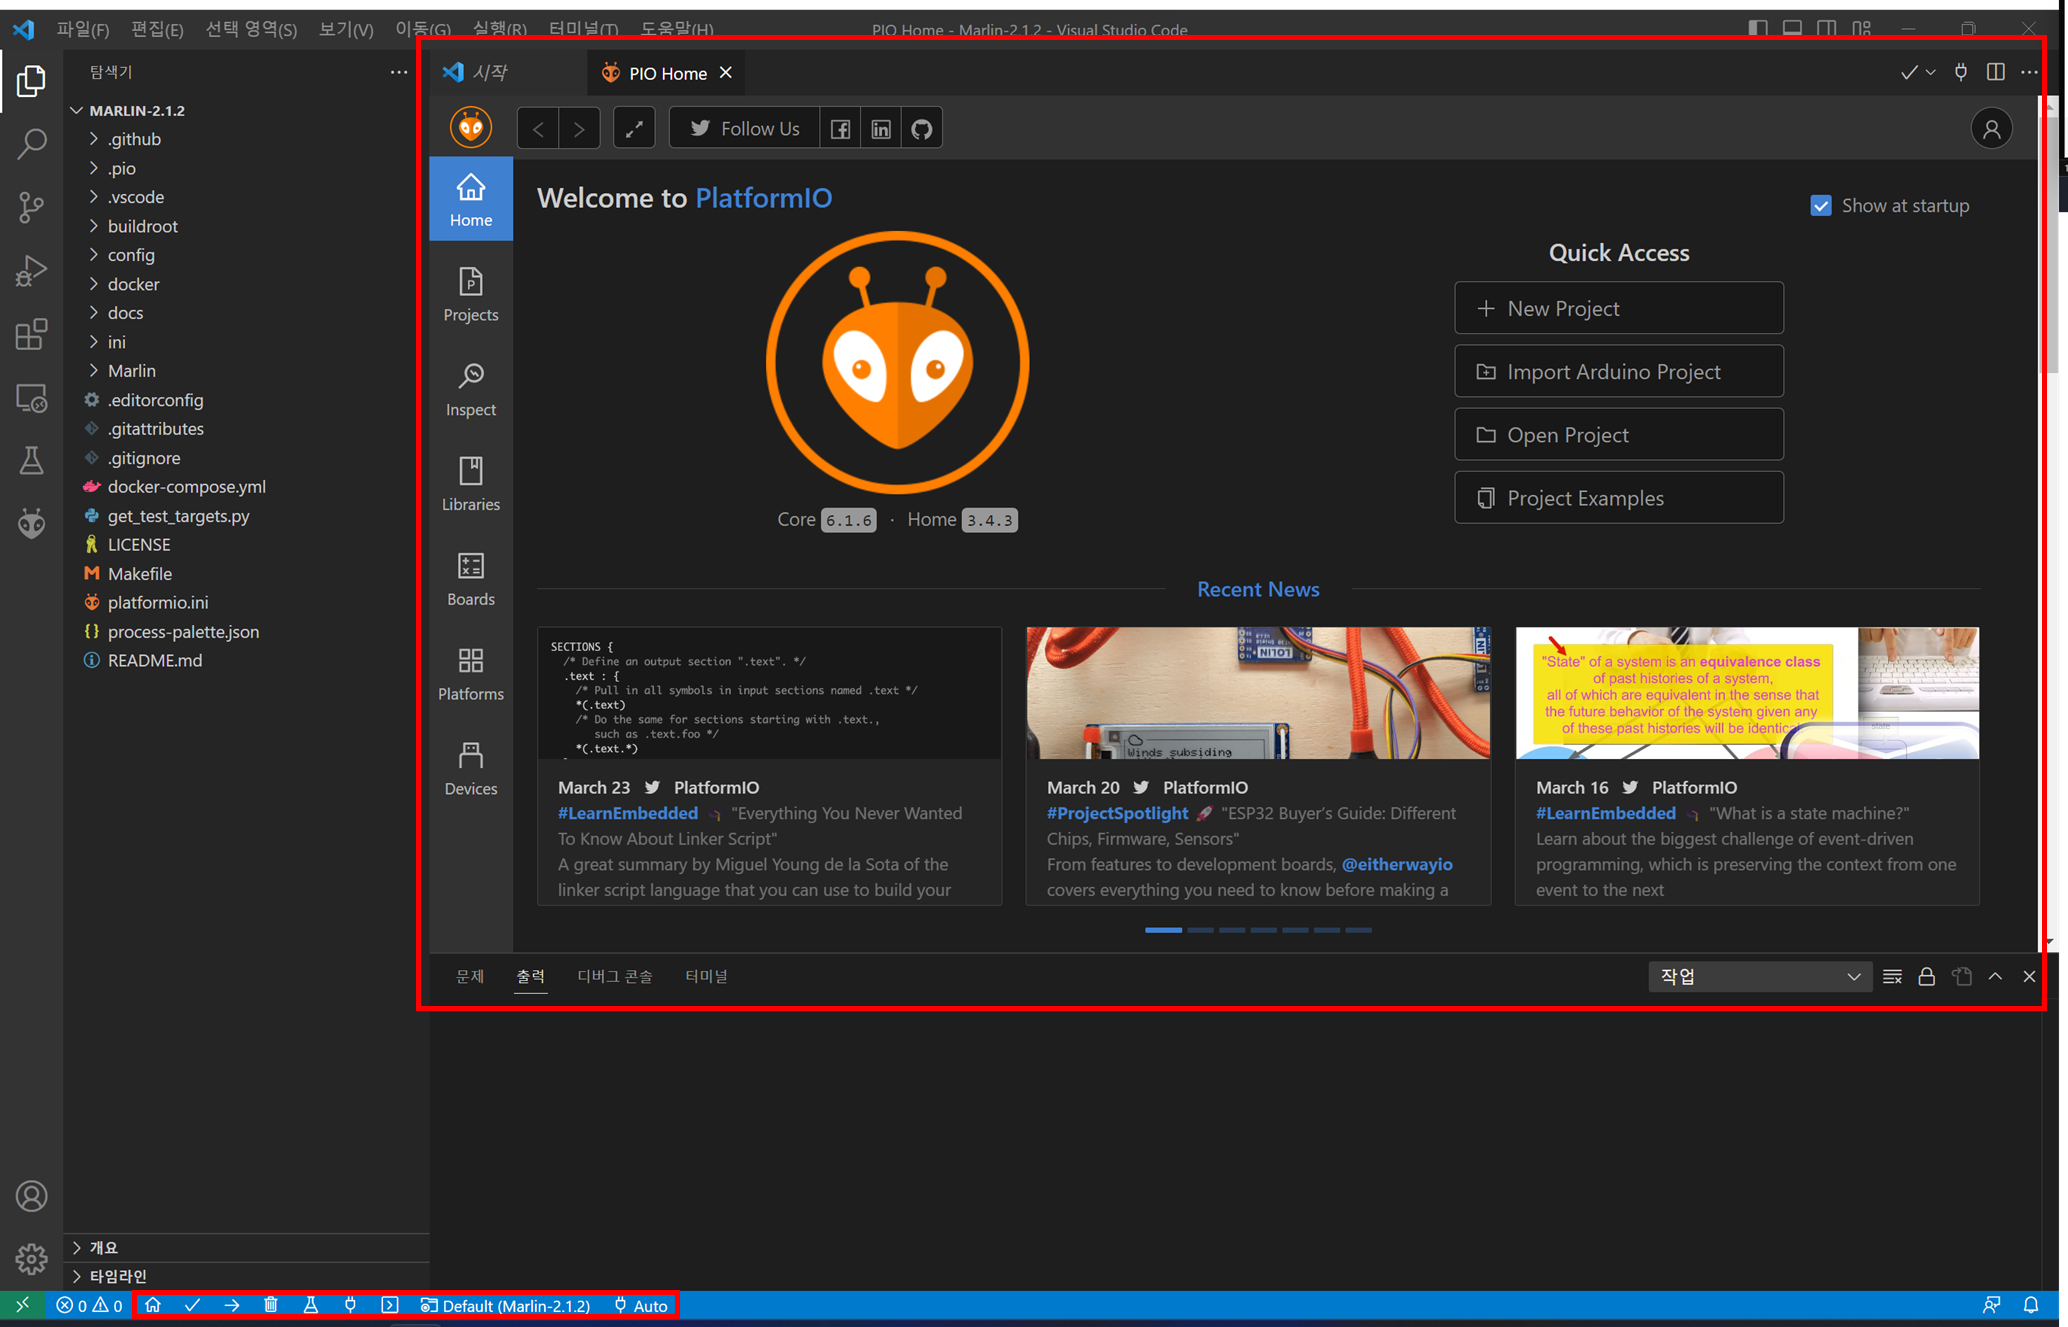Click PlatformIO Home icon in status bar
The width and height of the screenshot is (2068, 1327).
coord(153,1305)
